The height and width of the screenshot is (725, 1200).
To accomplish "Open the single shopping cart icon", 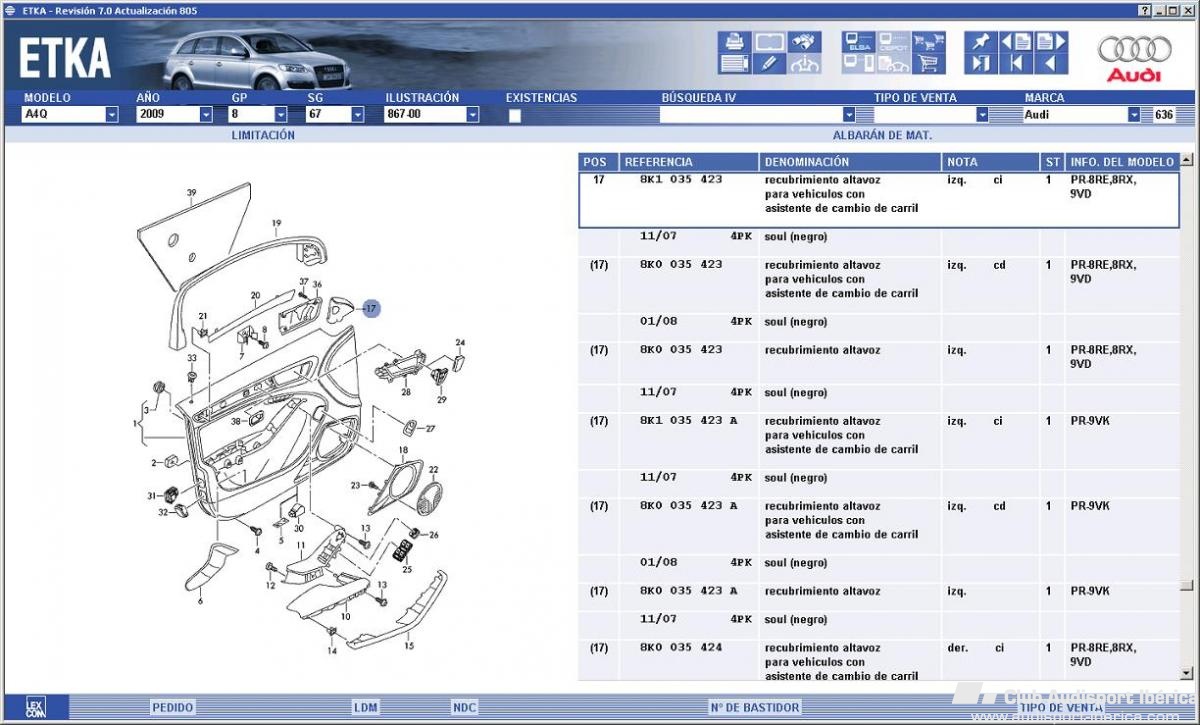I will pos(929,63).
